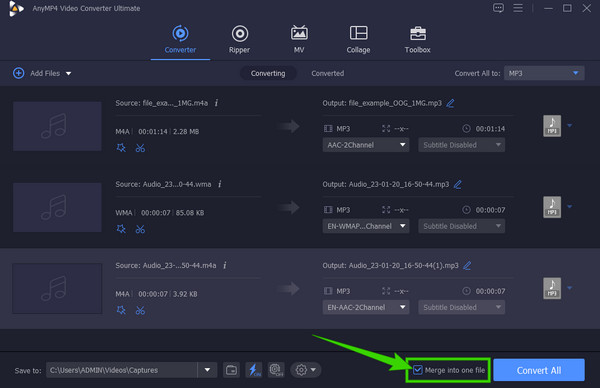This screenshot has width=600, height=388.
Task: Cut the 2.28 MB M4A file
Action: 140,148
